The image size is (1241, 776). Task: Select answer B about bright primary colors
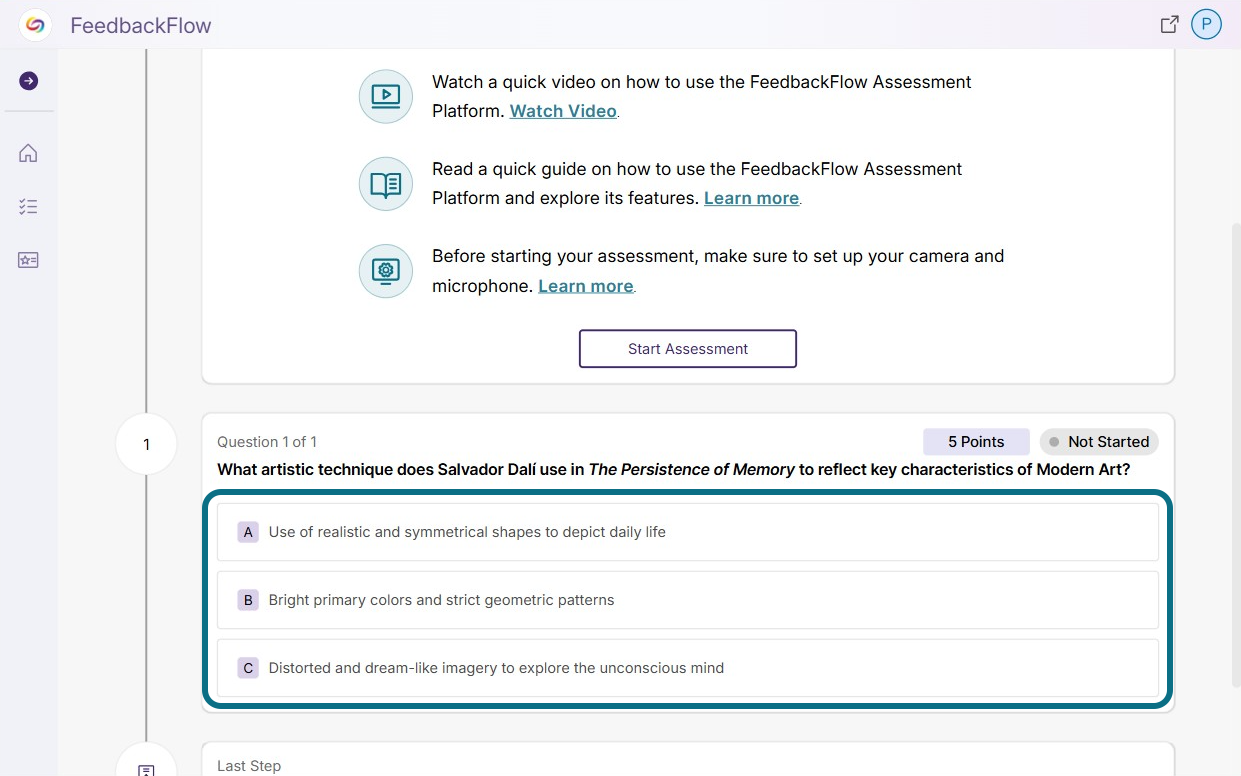coord(688,600)
